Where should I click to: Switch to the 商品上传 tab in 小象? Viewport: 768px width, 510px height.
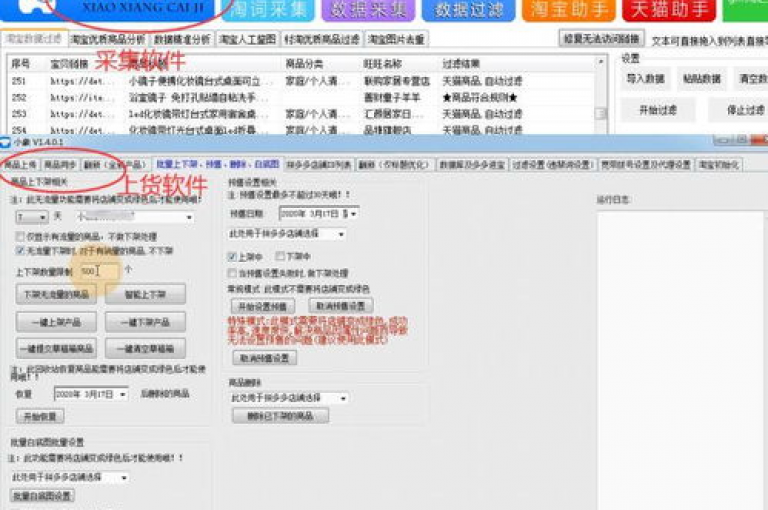coord(21,165)
